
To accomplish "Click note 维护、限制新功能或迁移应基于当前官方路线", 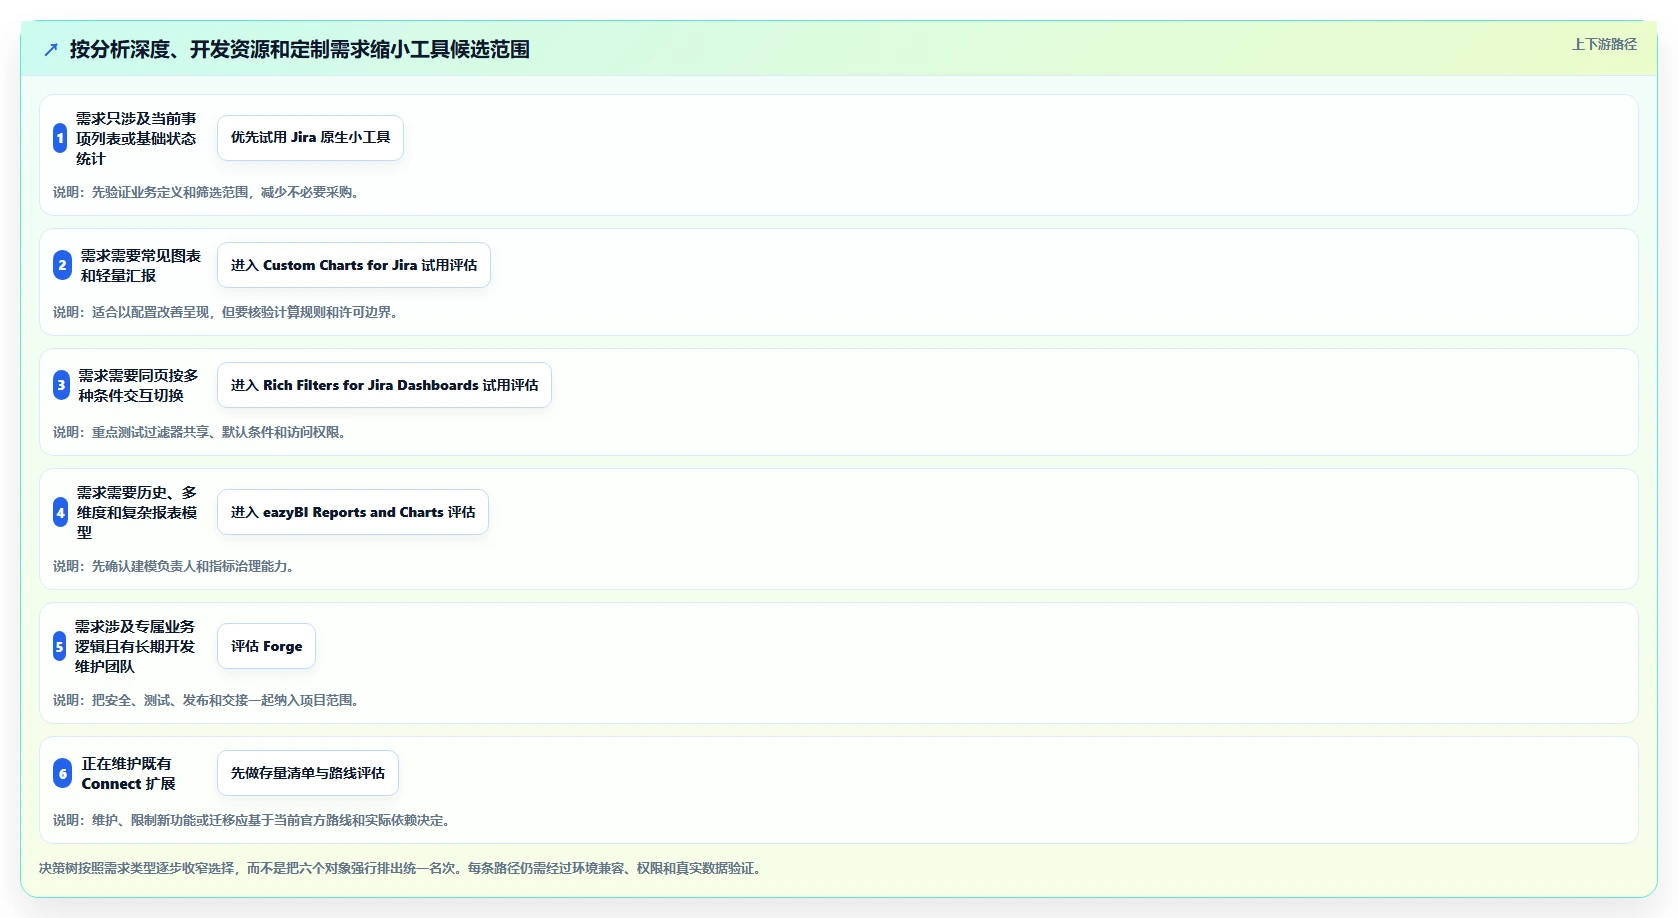I will tap(254, 820).
